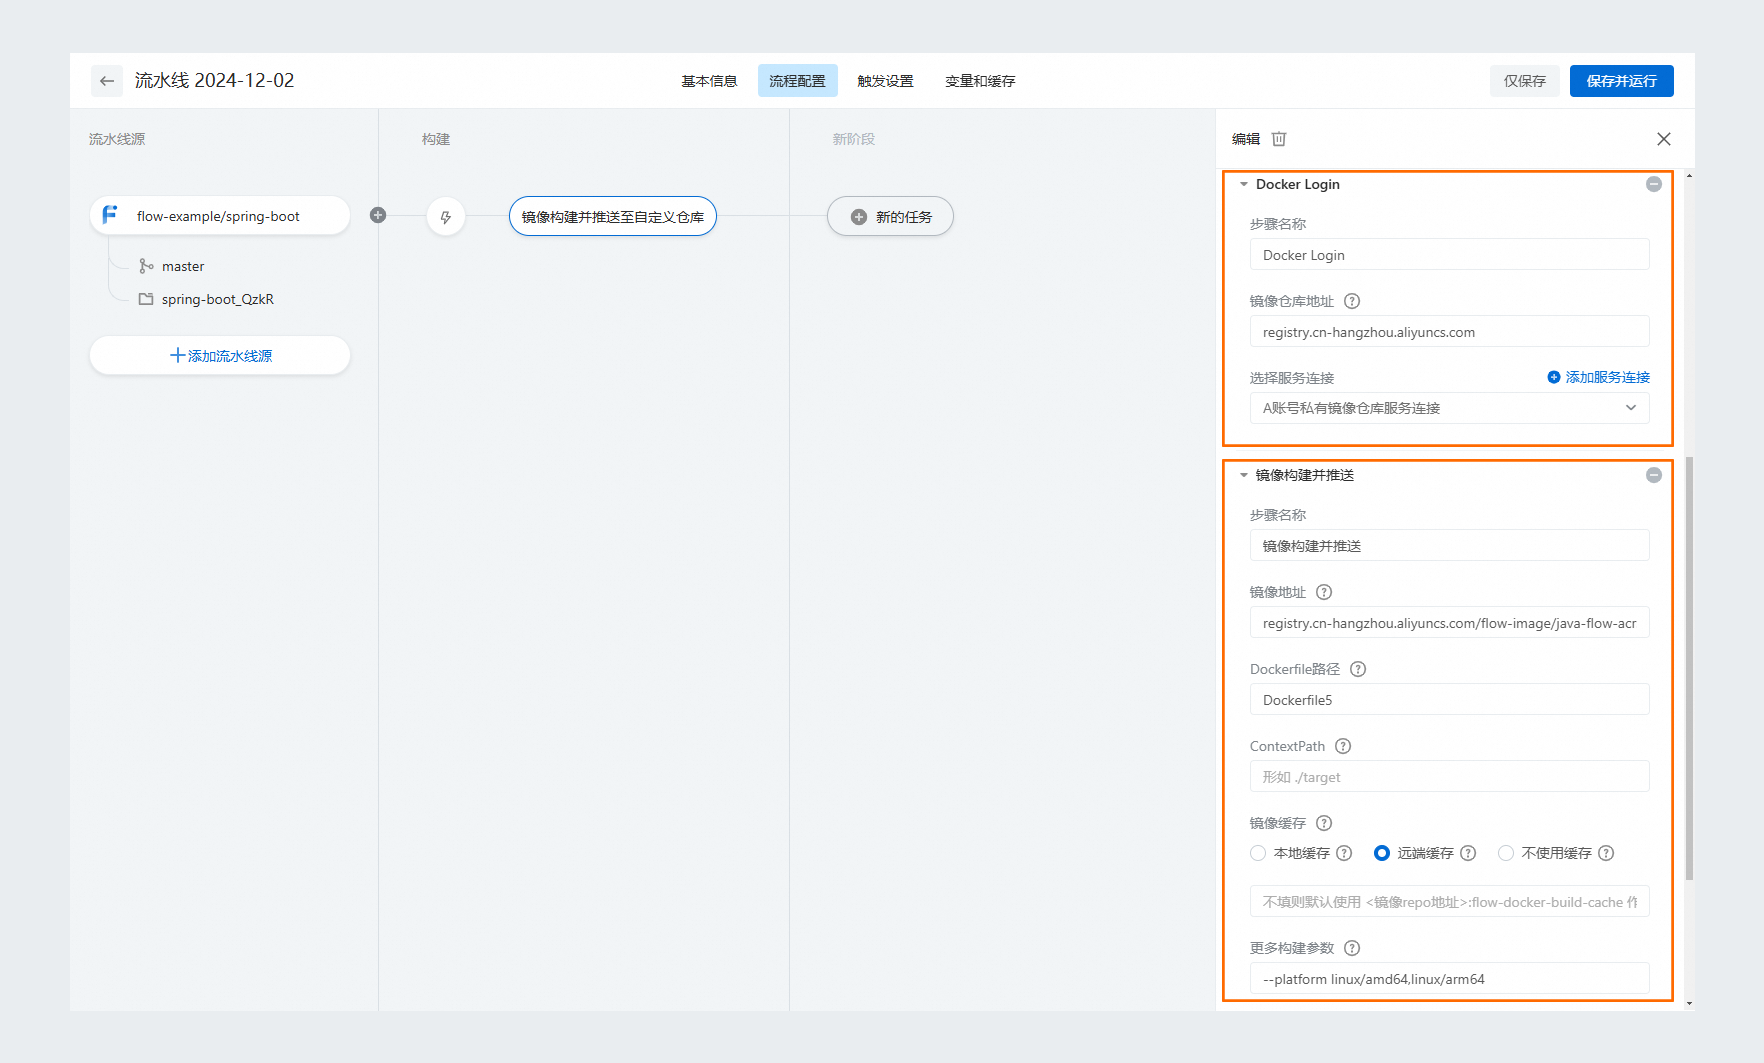The width and height of the screenshot is (1764, 1063).
Task: Click the remote cache address field
Action: coord(1449,901)
